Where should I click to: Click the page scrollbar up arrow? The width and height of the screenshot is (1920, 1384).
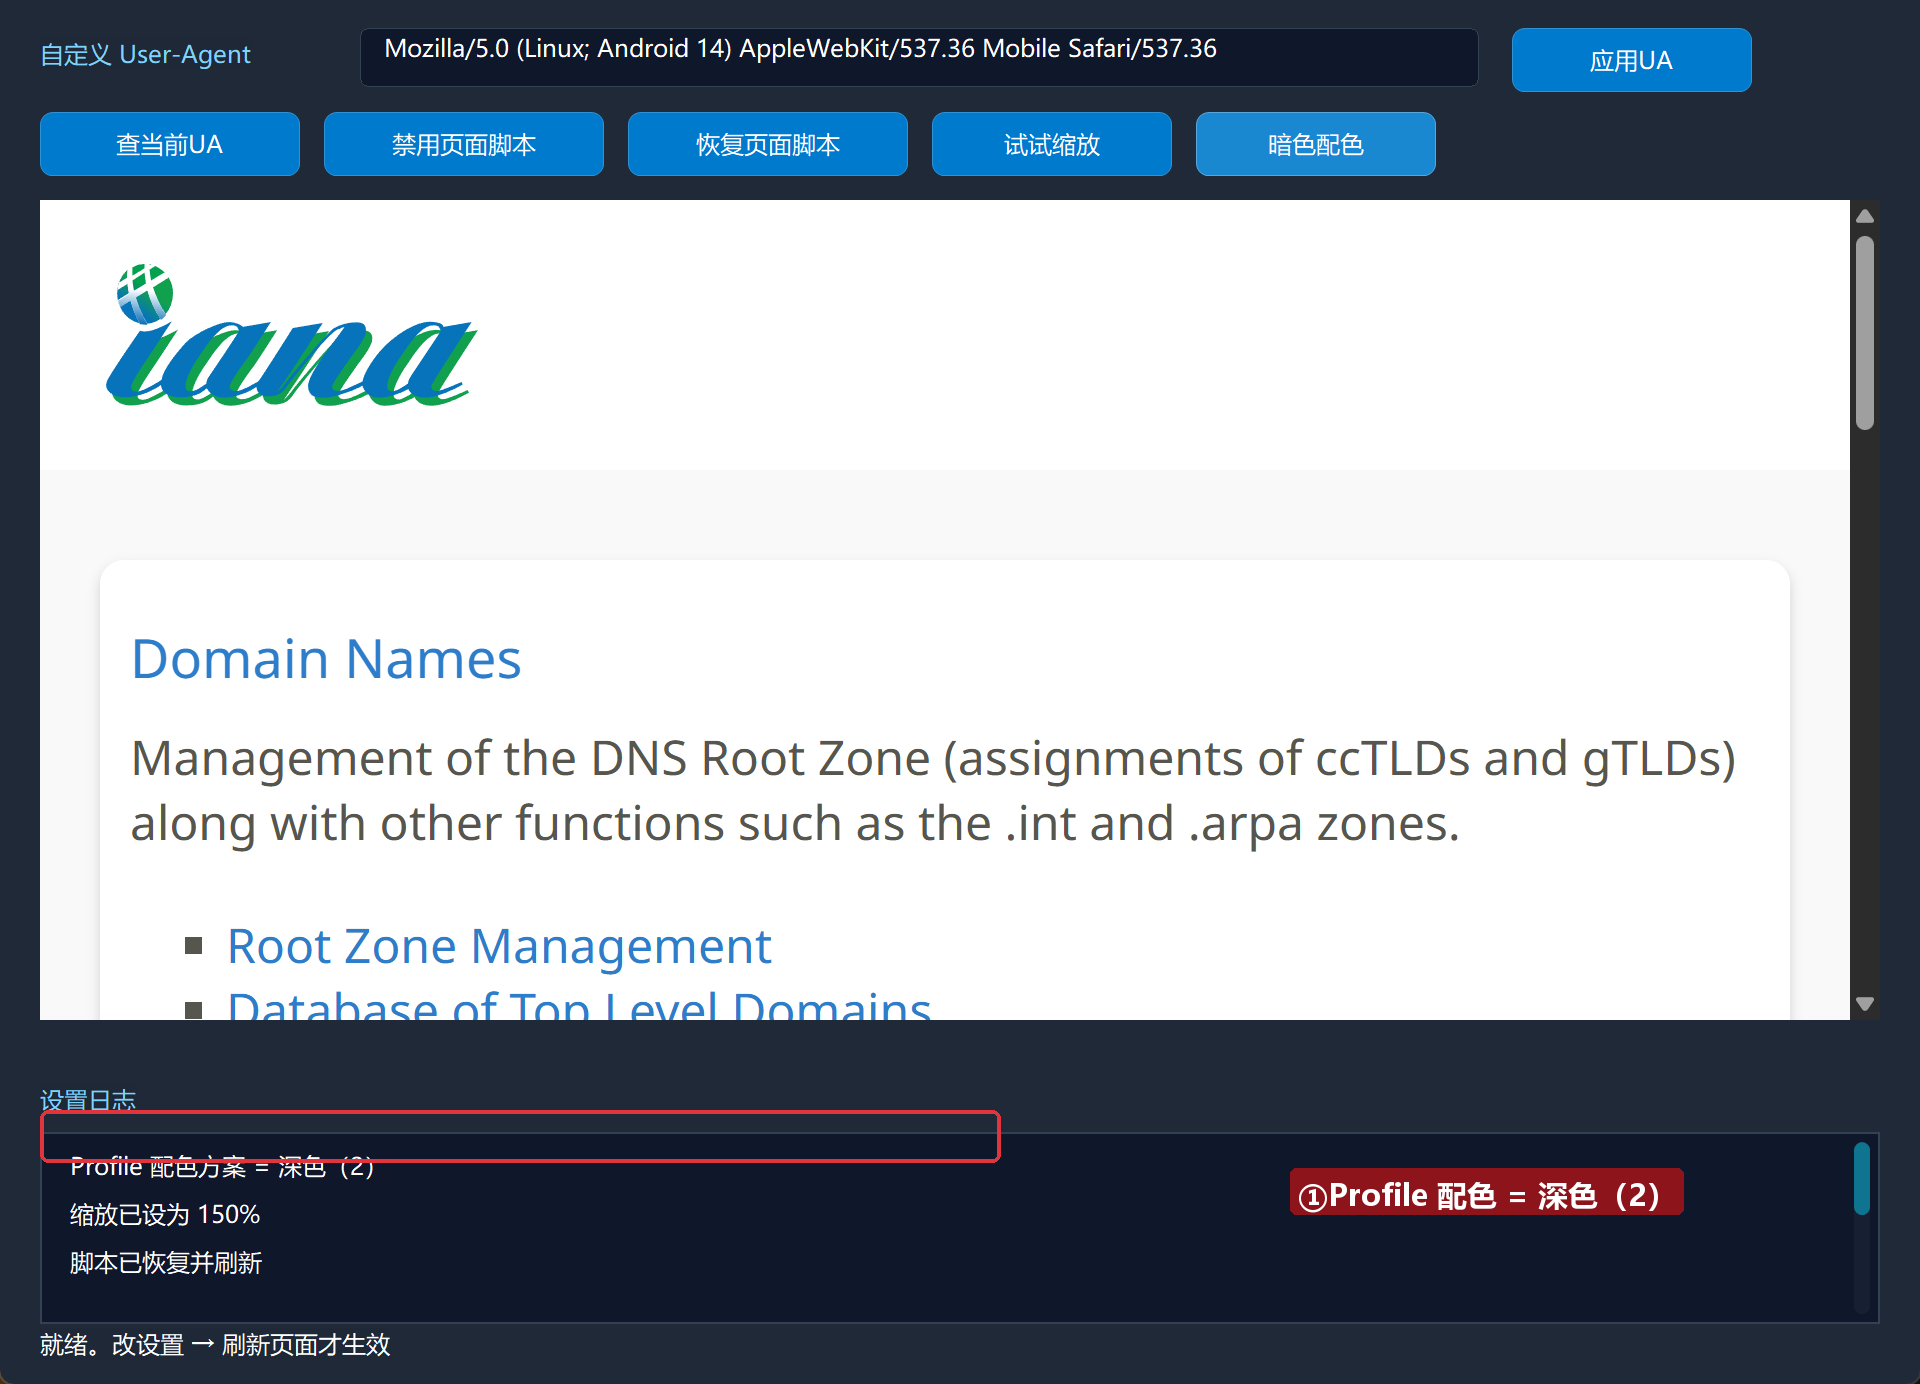tap(1865, 216)
